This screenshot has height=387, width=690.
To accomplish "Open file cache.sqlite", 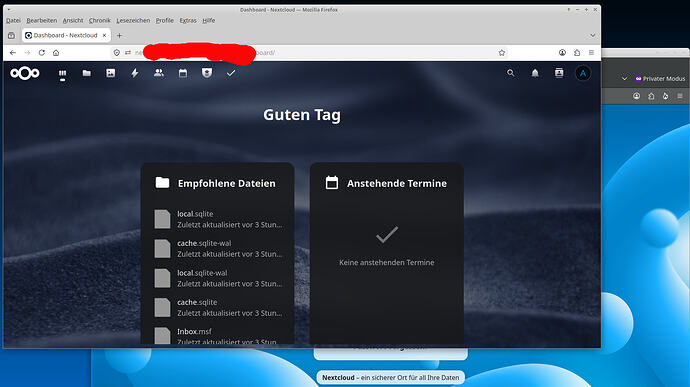I will [218, 308].
